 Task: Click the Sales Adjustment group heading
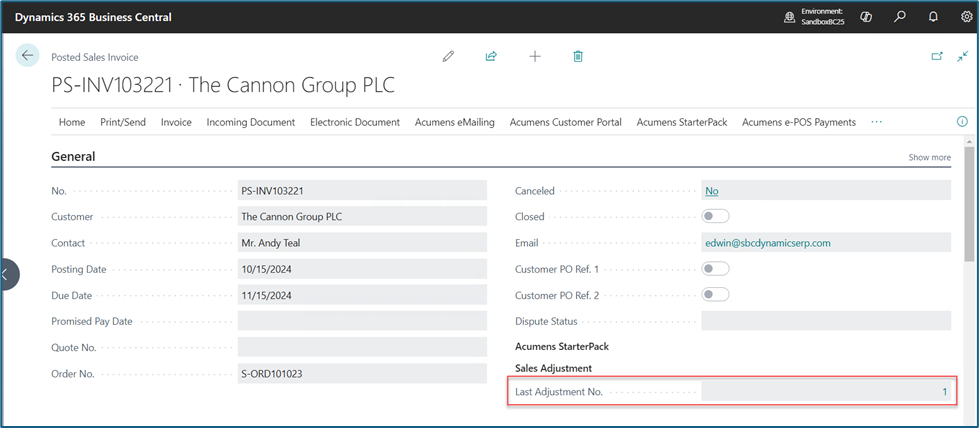553,368
